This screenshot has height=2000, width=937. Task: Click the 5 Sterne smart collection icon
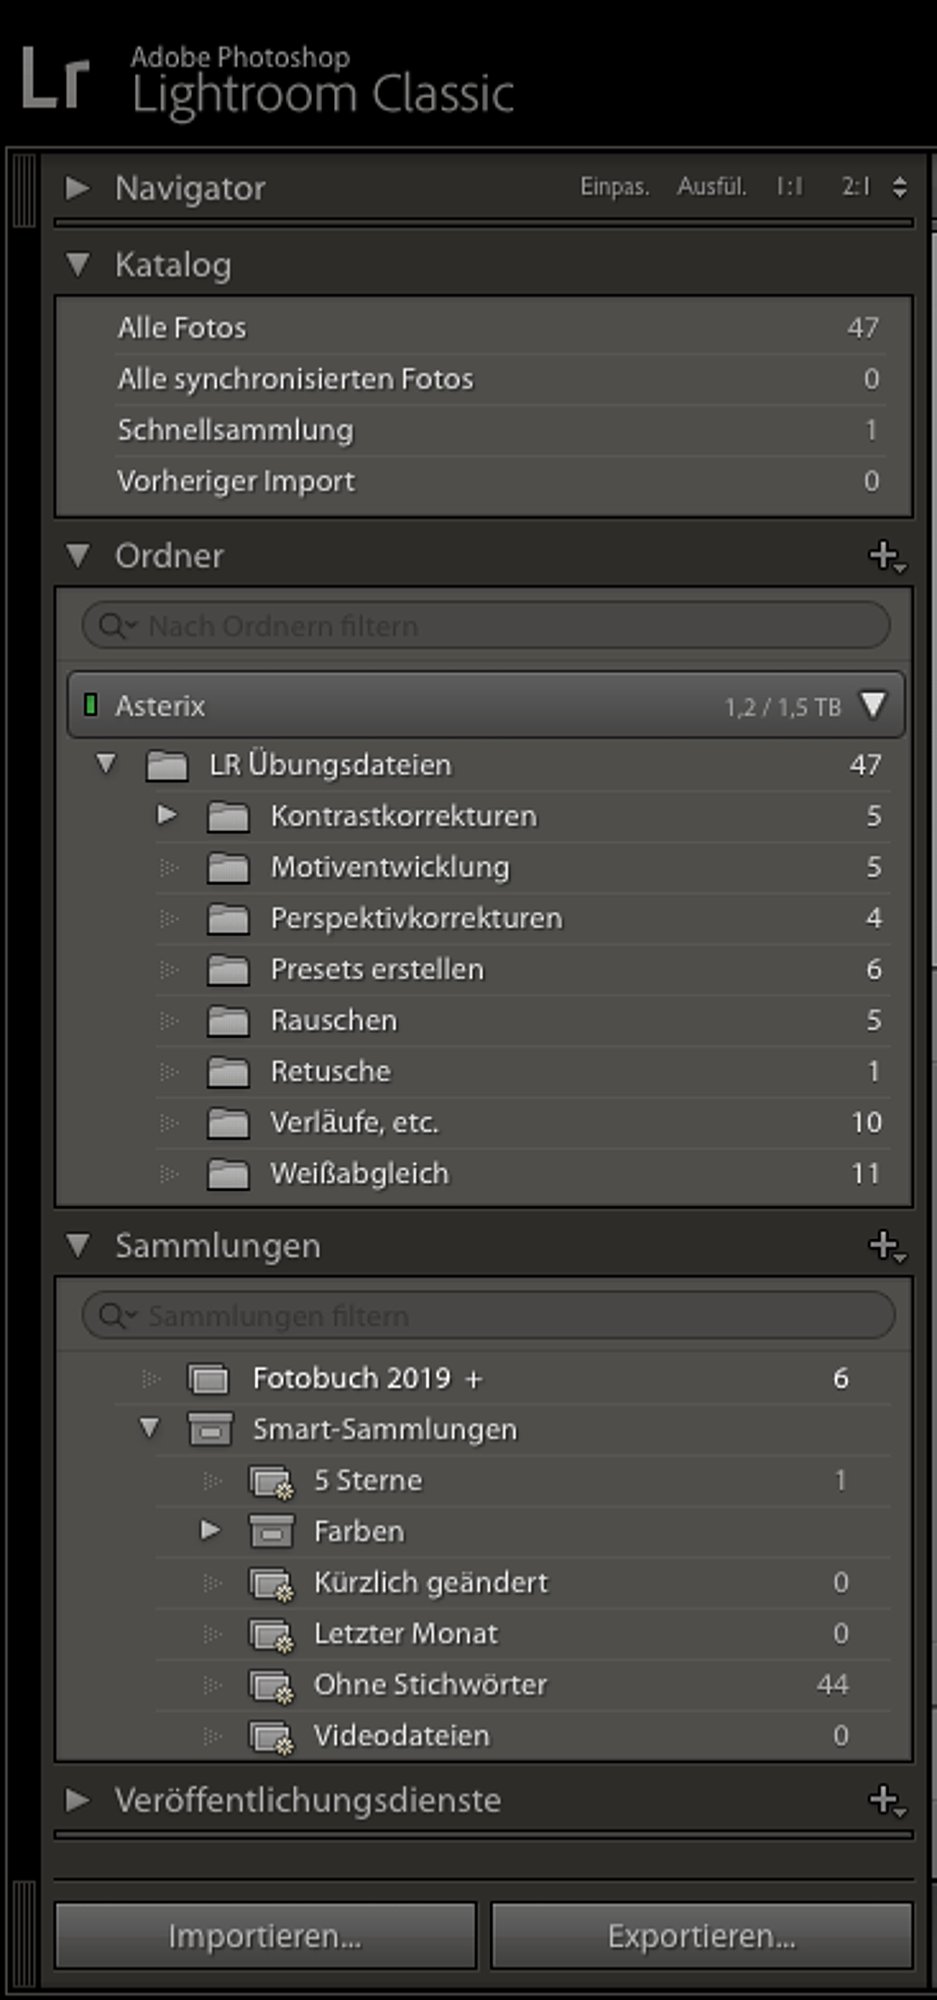pos(271,1482)
